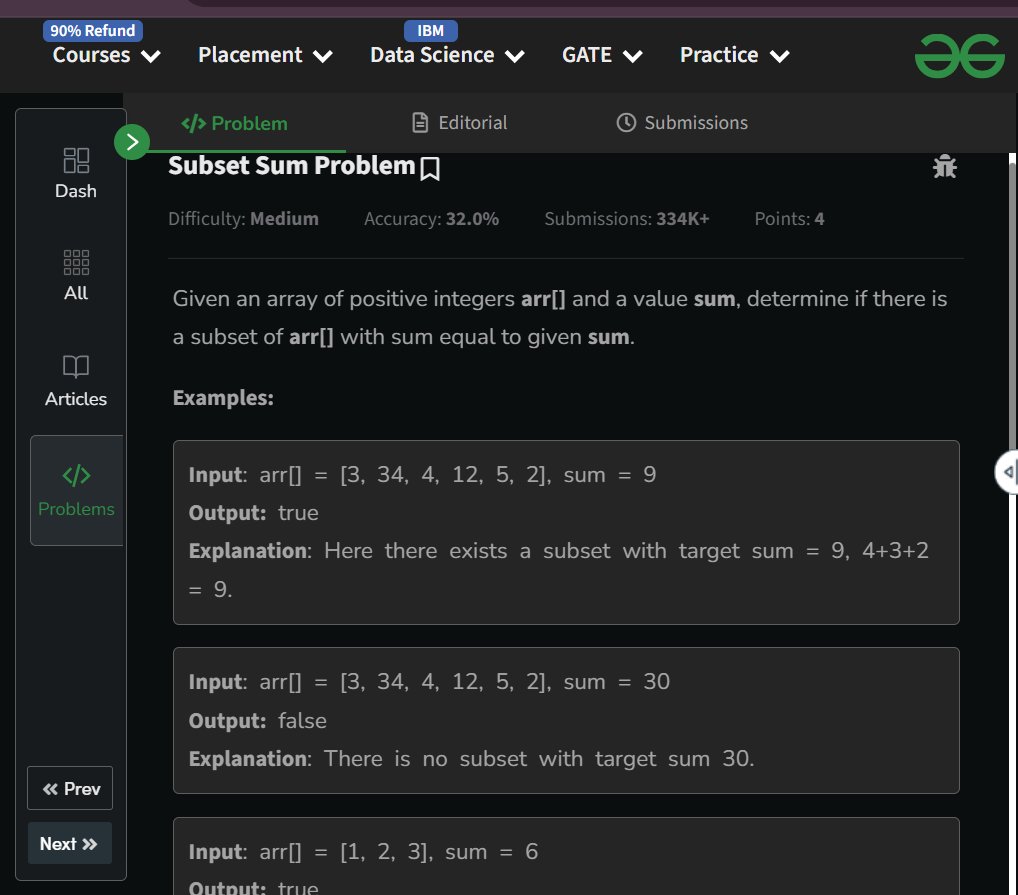Click the explanation 'There is no subset'
Image resolution: width=1018 pixels, height=895 pixels.
coord(472,759)
